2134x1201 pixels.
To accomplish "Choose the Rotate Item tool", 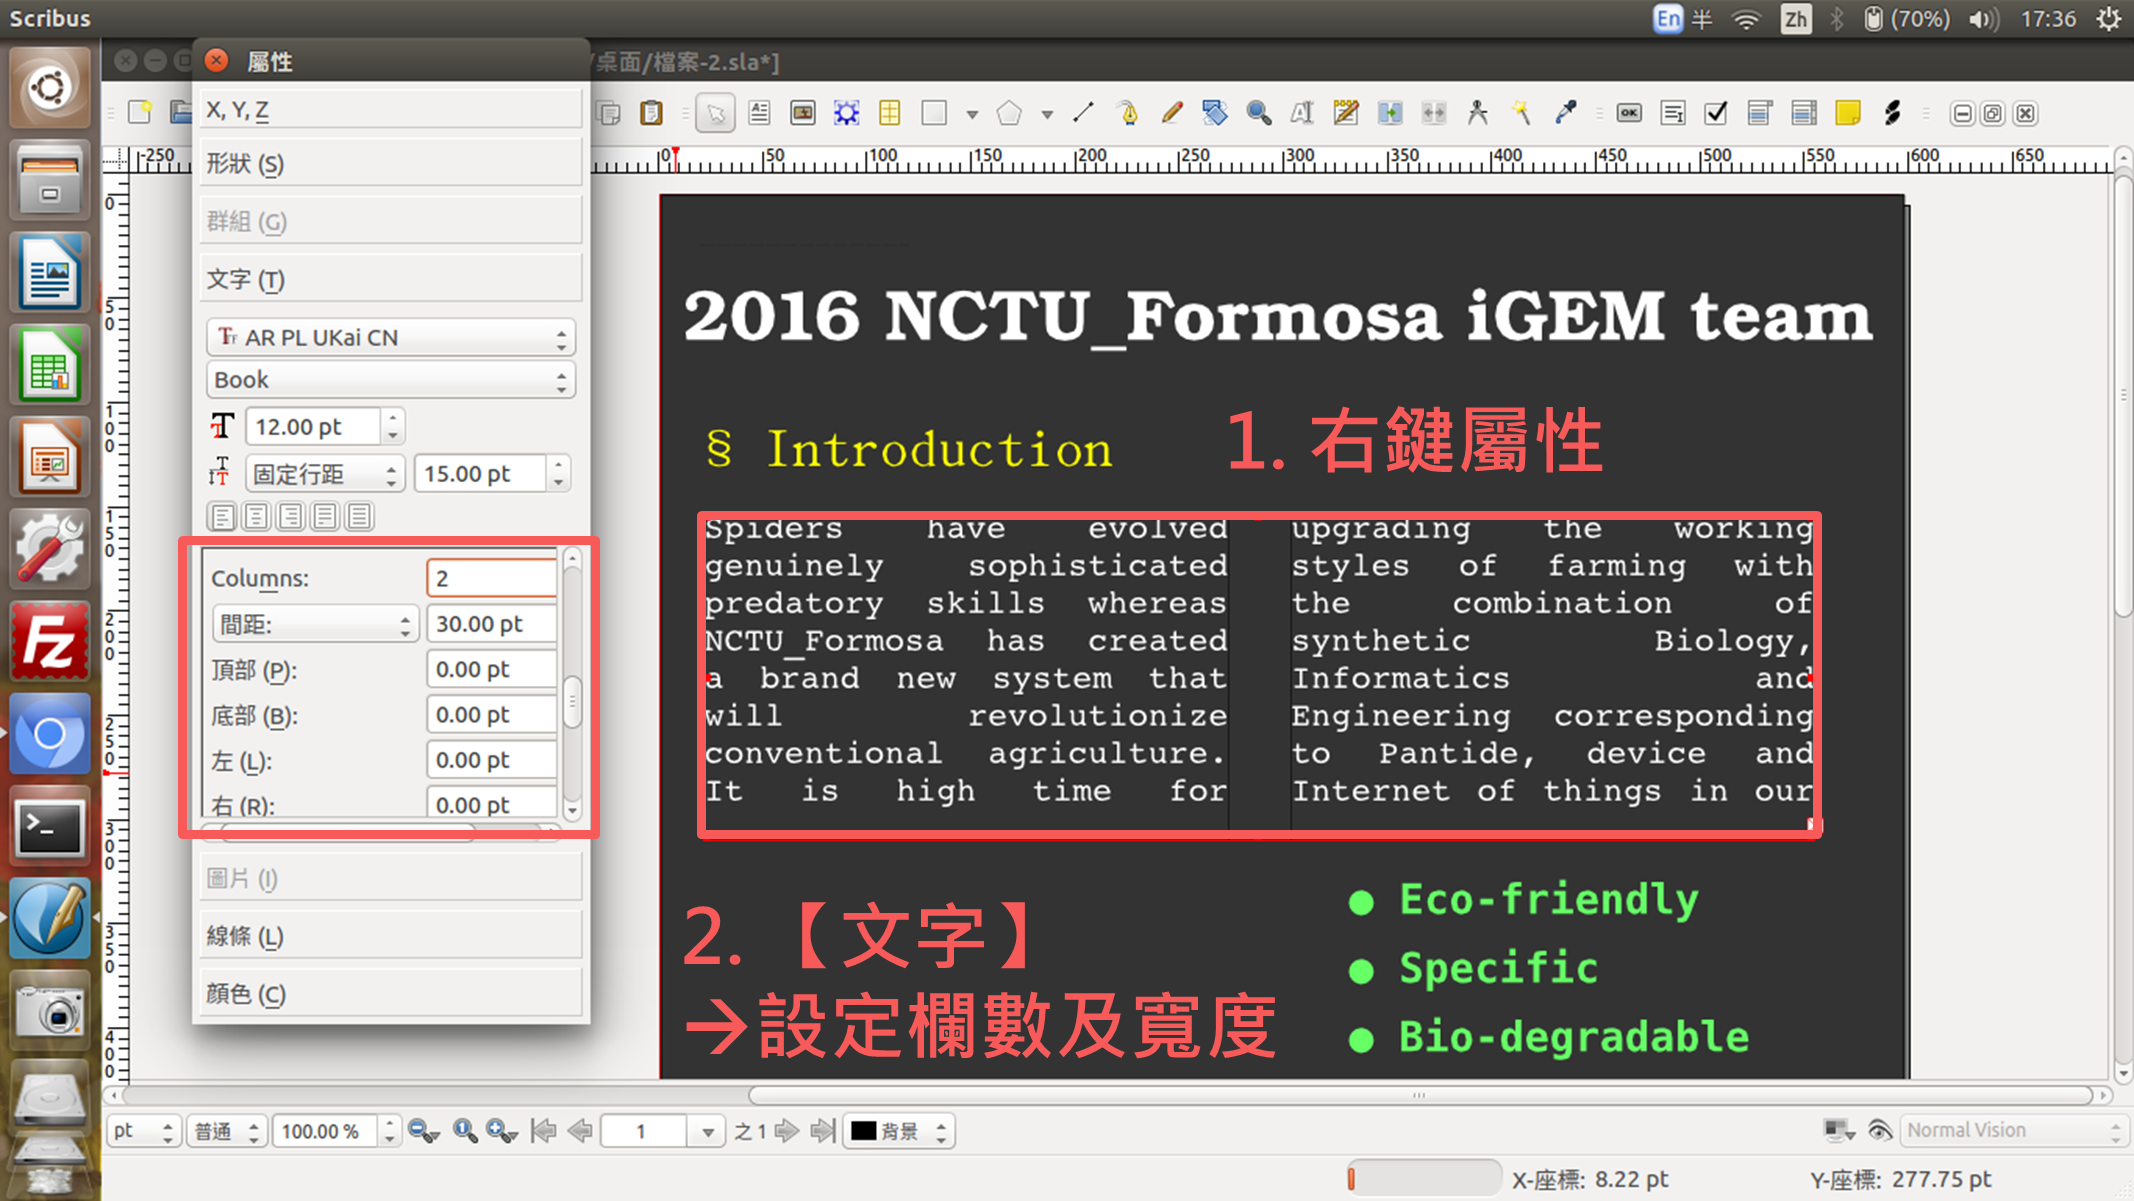I will point(1215,113).
